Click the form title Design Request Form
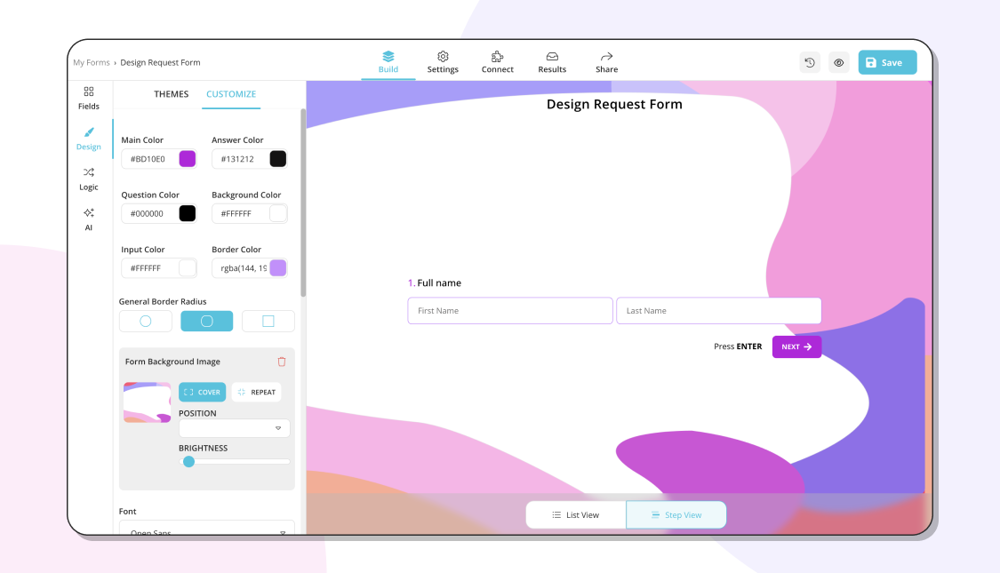This screenshot has height=573, width=1000. 614,104
